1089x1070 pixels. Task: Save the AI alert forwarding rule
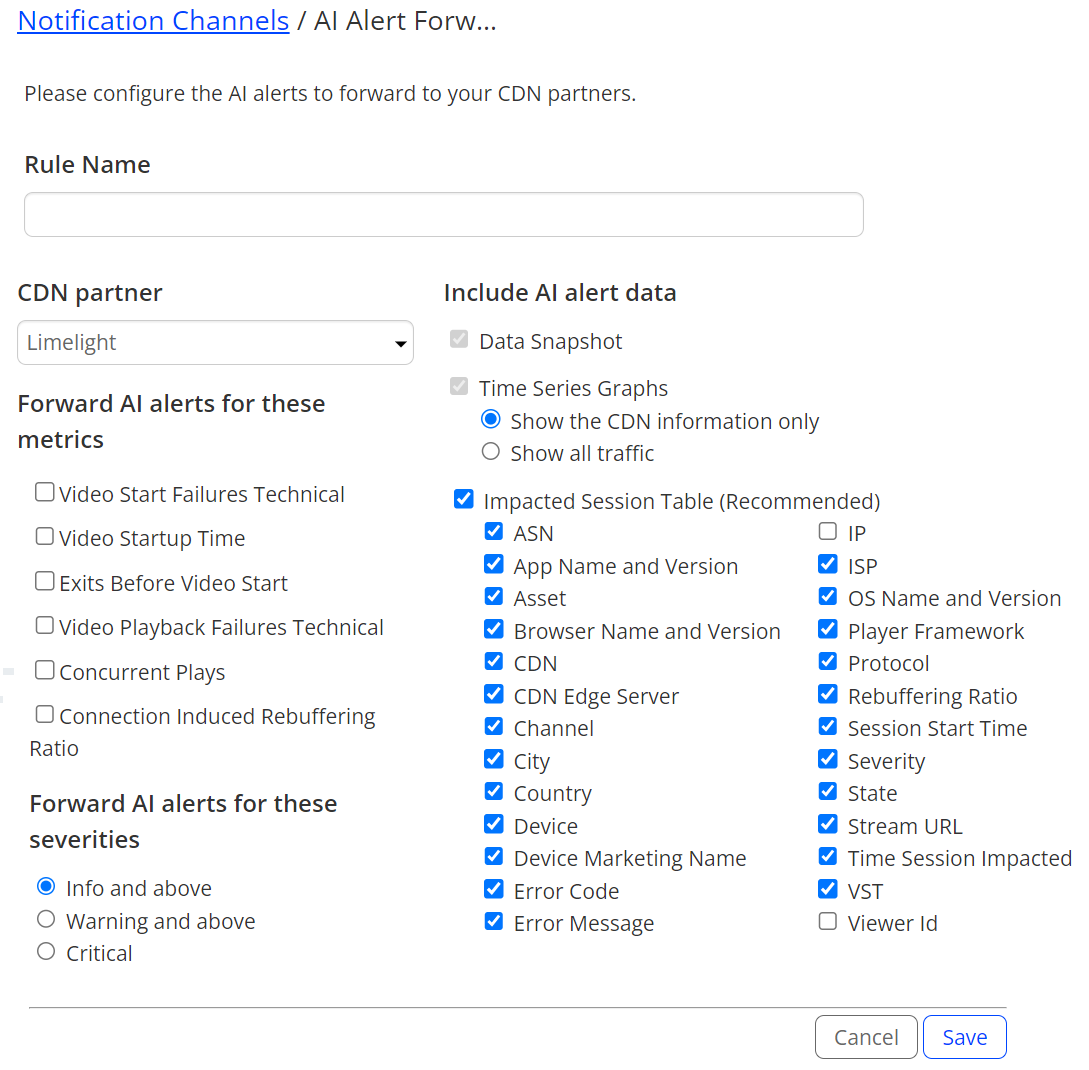(x=965, y=1037)
